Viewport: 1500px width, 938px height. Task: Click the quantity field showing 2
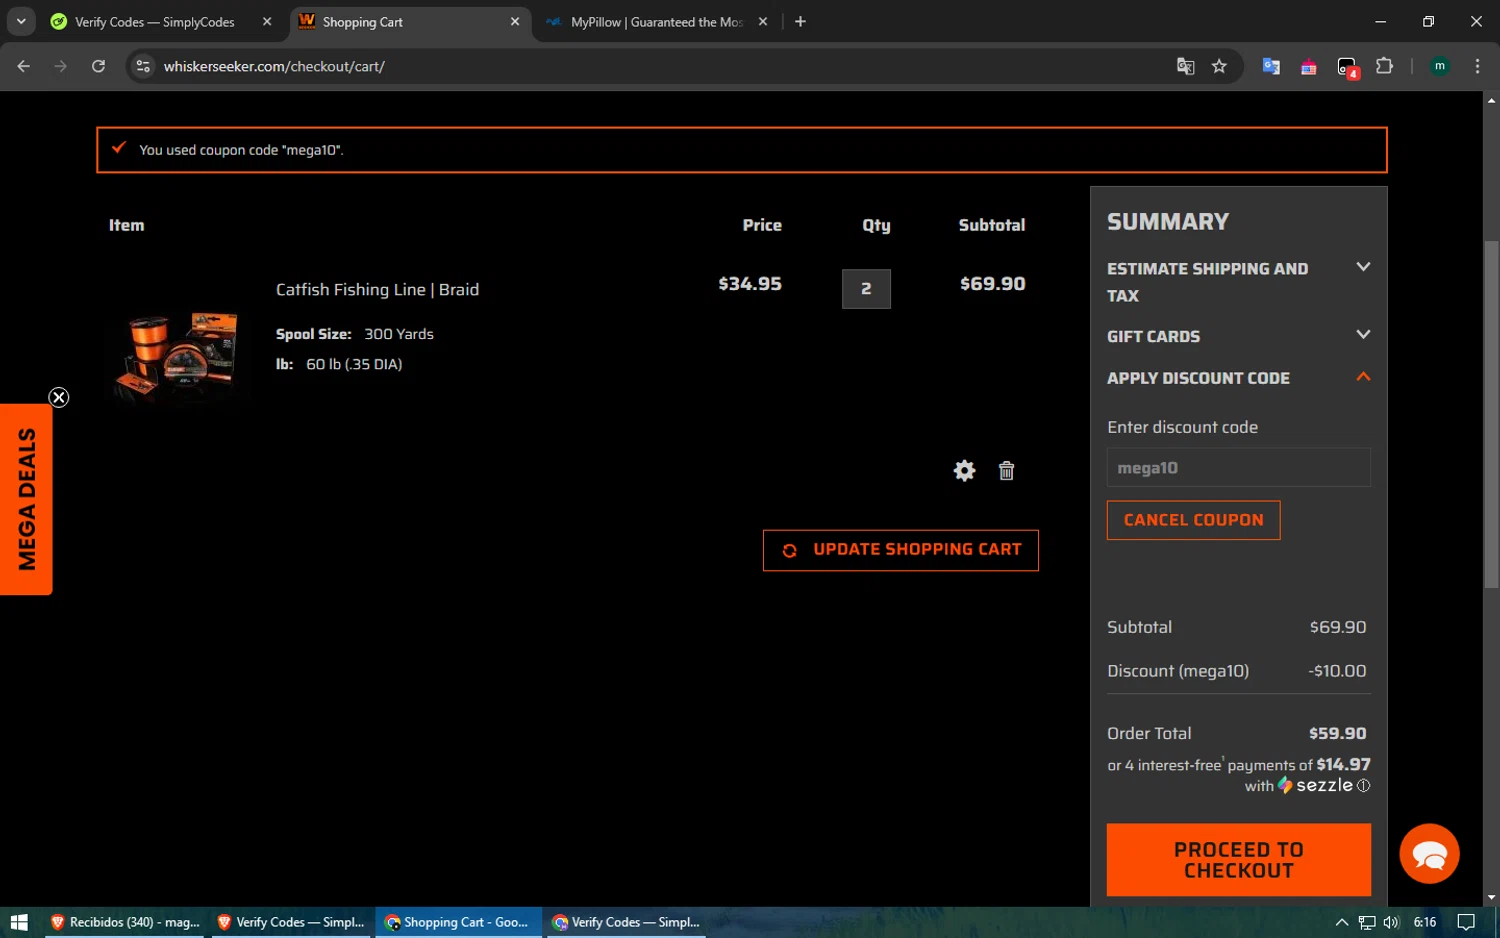[866, 289]
